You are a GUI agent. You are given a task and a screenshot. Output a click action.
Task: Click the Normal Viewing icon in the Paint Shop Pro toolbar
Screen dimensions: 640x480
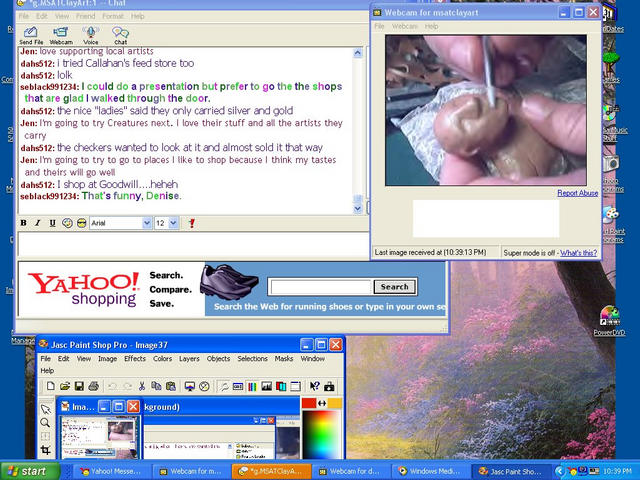pyautogui.click(x=204, y=386)
